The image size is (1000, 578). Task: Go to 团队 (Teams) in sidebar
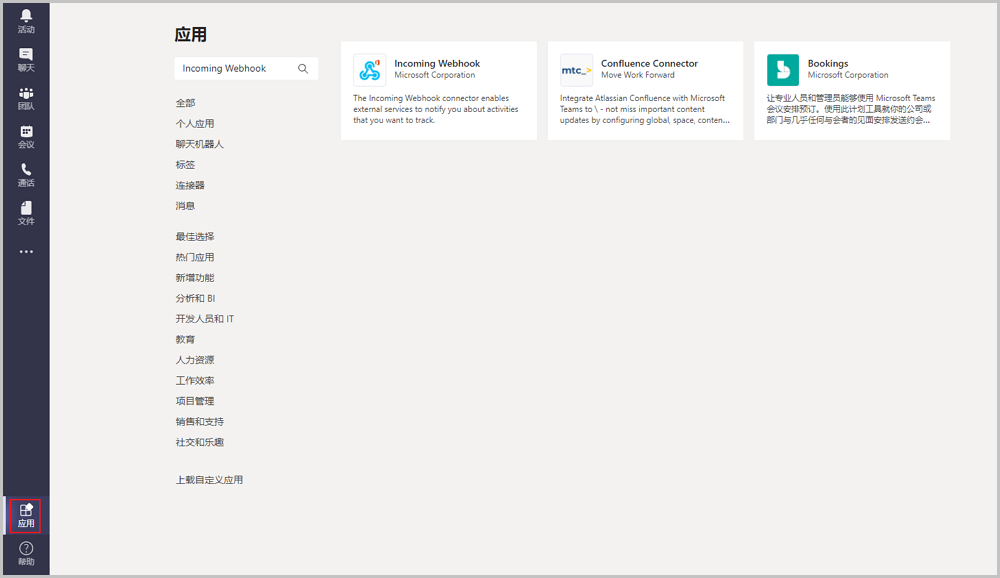pos(26,98)
